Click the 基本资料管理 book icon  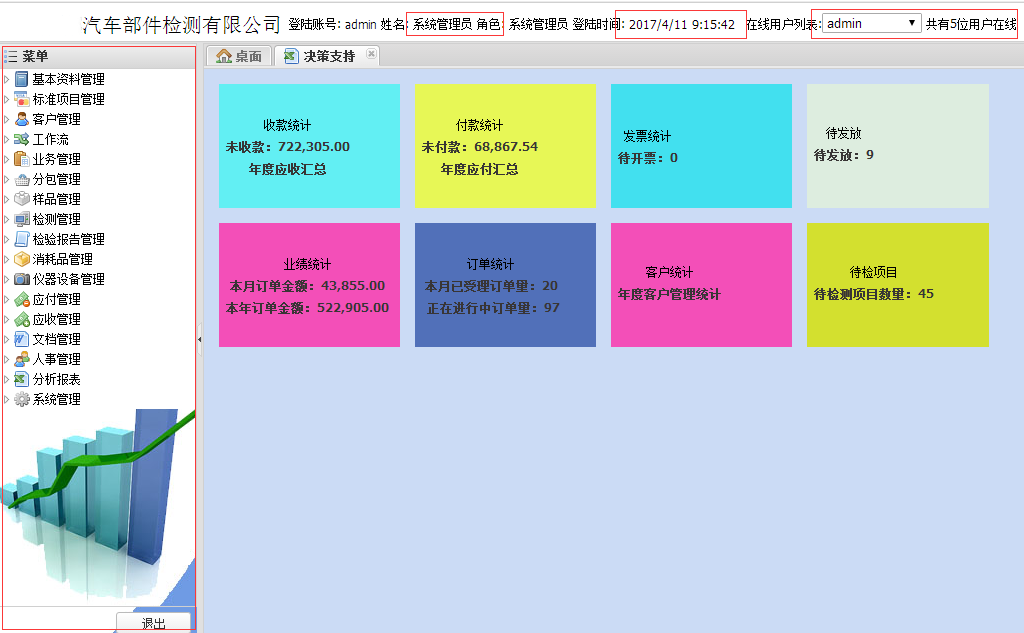click(22, 79)
